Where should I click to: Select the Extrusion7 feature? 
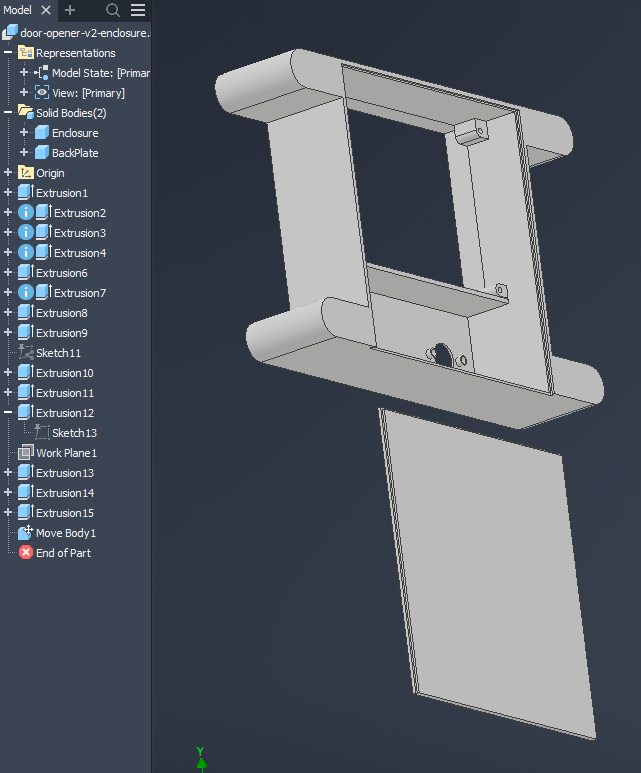point(80,293)
